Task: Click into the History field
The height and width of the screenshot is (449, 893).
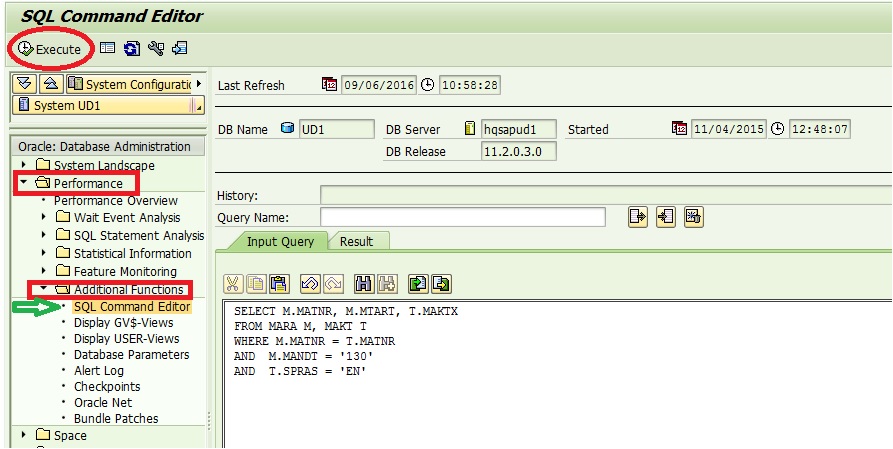Action: click(606, 195)
